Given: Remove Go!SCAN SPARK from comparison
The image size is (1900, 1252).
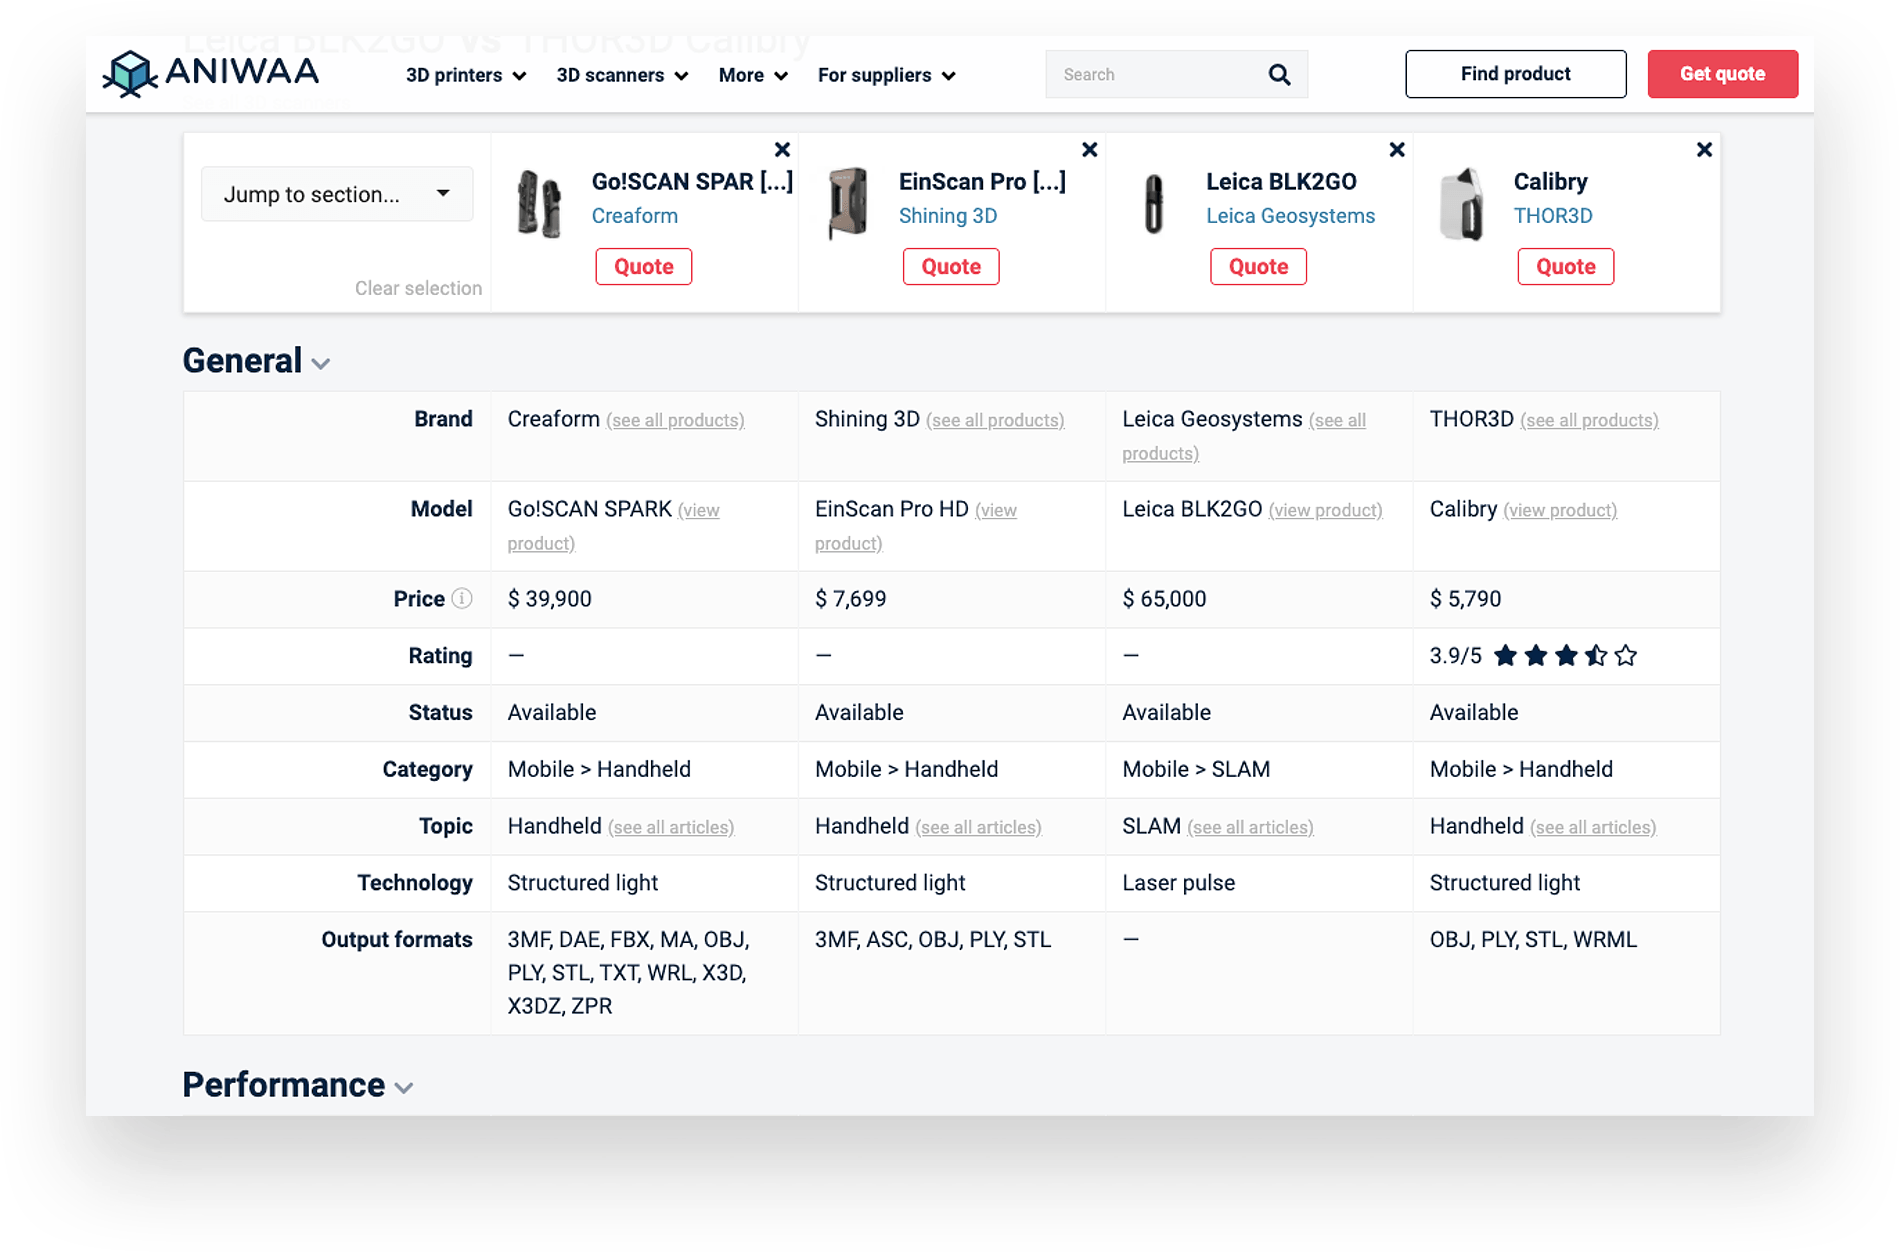Looking at the screenshot, I should coord(782,150).
